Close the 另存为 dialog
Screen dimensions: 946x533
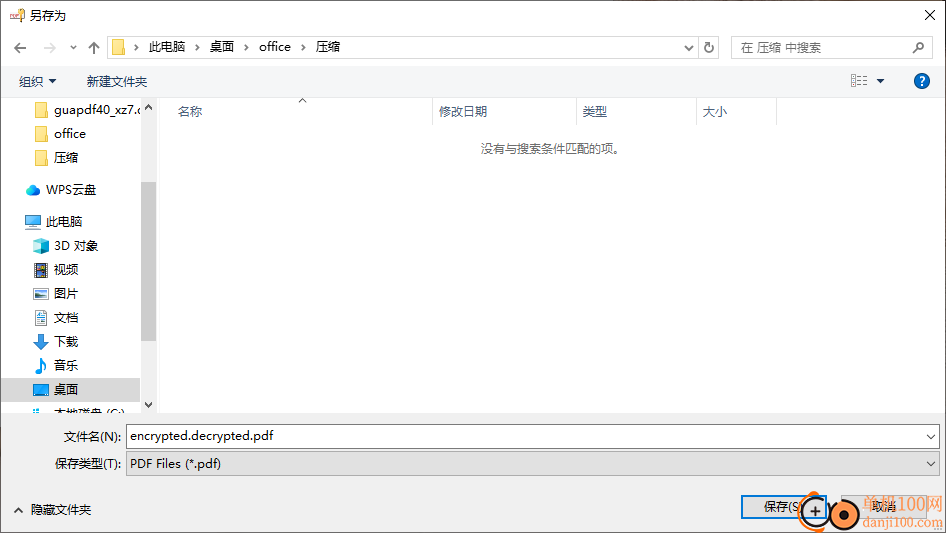(930, 15)
